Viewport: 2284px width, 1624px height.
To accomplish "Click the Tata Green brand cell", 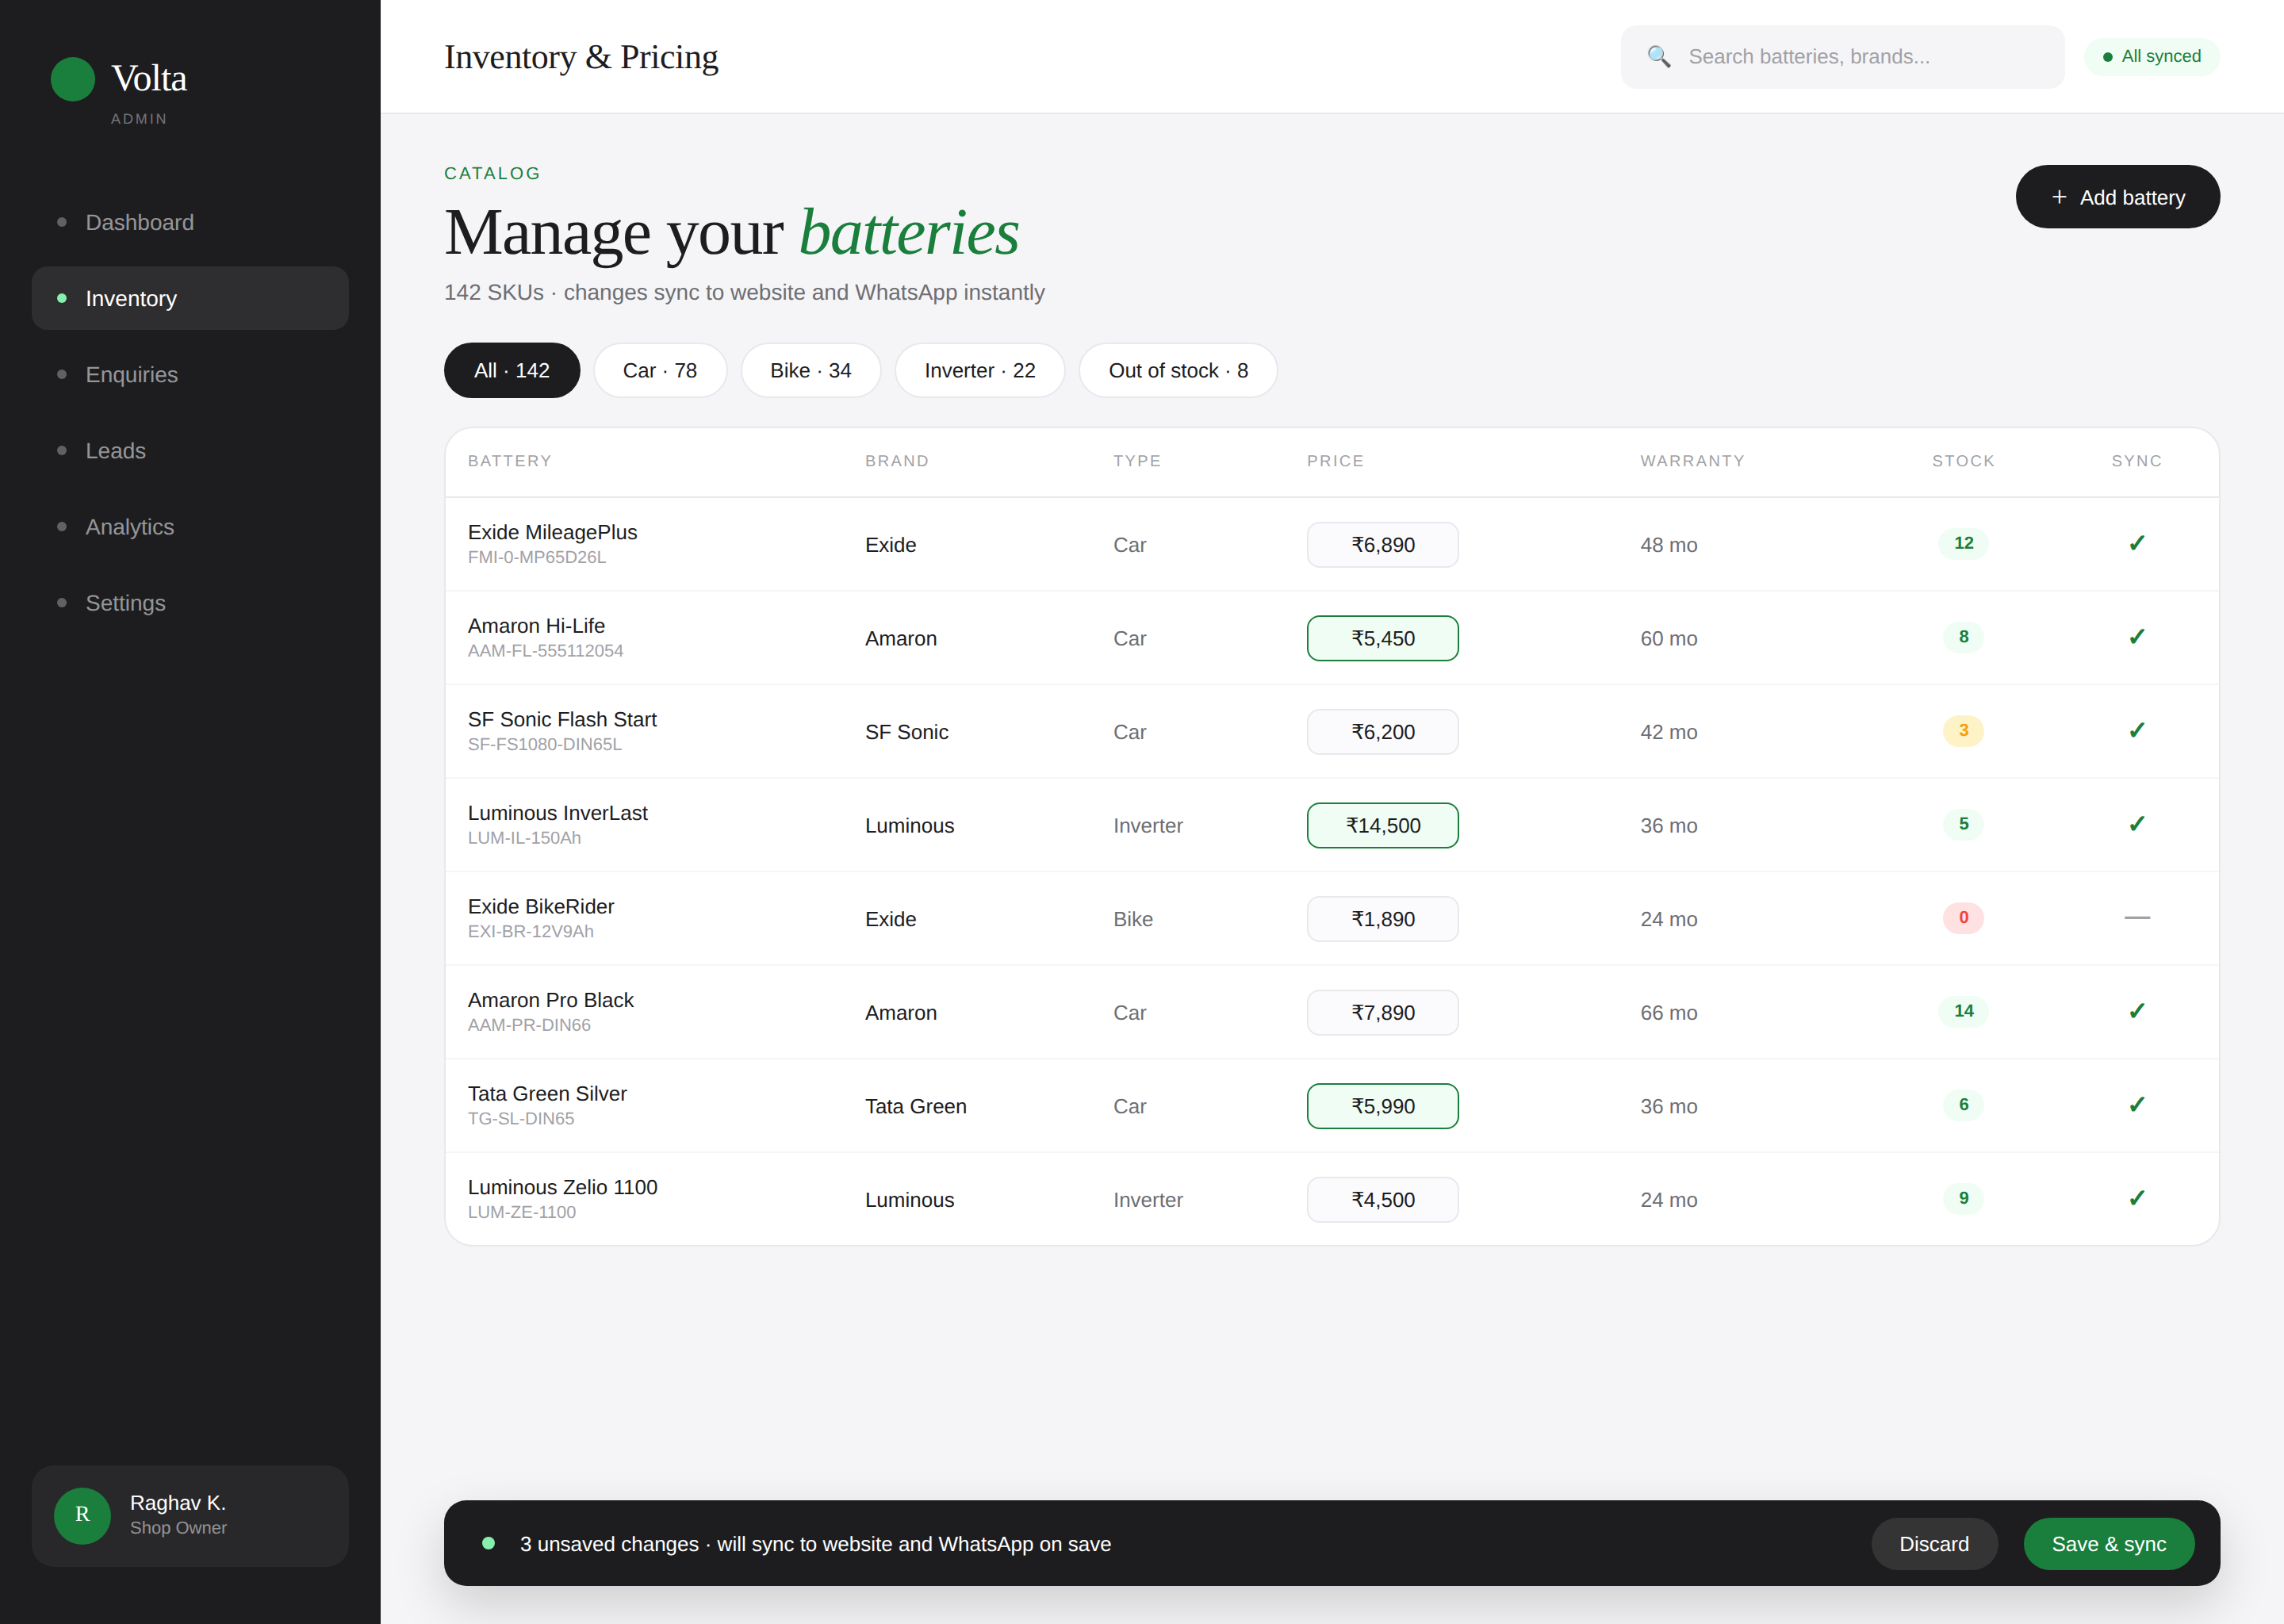I will tap(915, 1106).
